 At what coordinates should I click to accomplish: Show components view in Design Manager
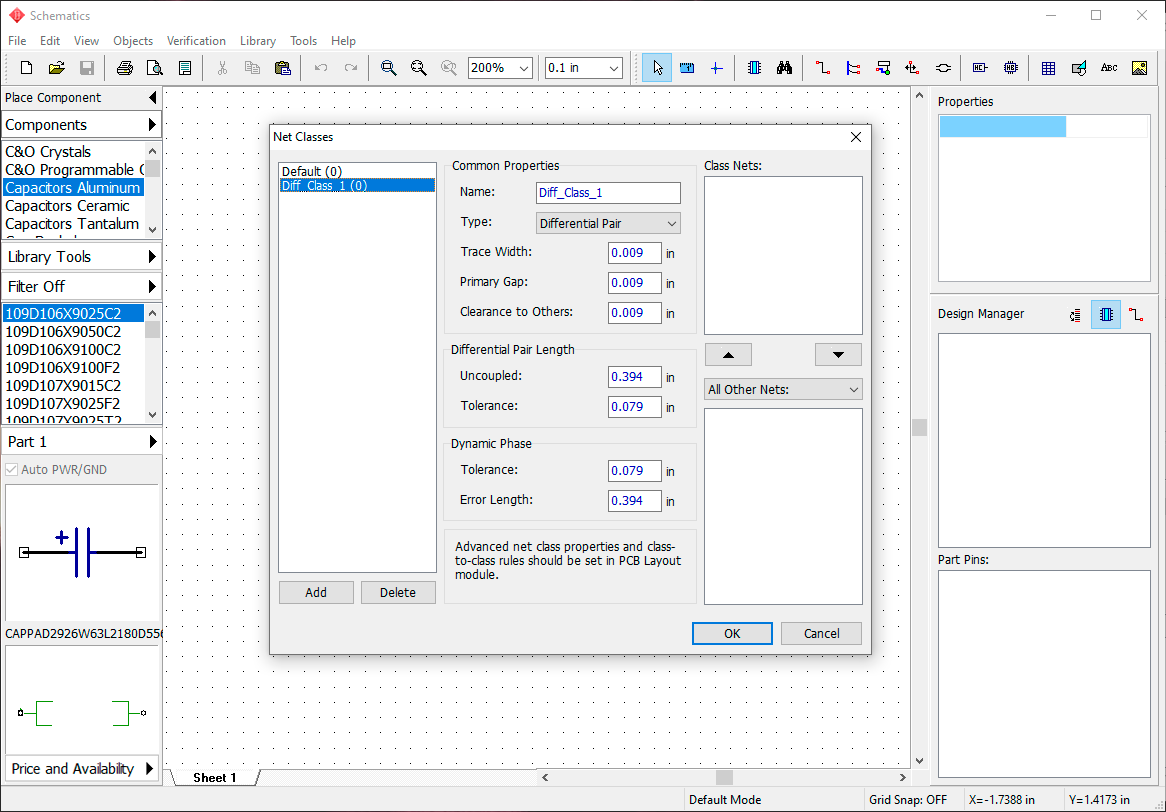point(1106,315)
